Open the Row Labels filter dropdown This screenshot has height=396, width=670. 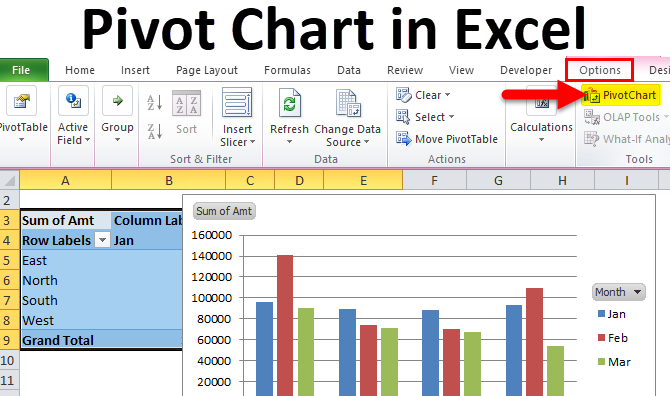click(102, 241)
